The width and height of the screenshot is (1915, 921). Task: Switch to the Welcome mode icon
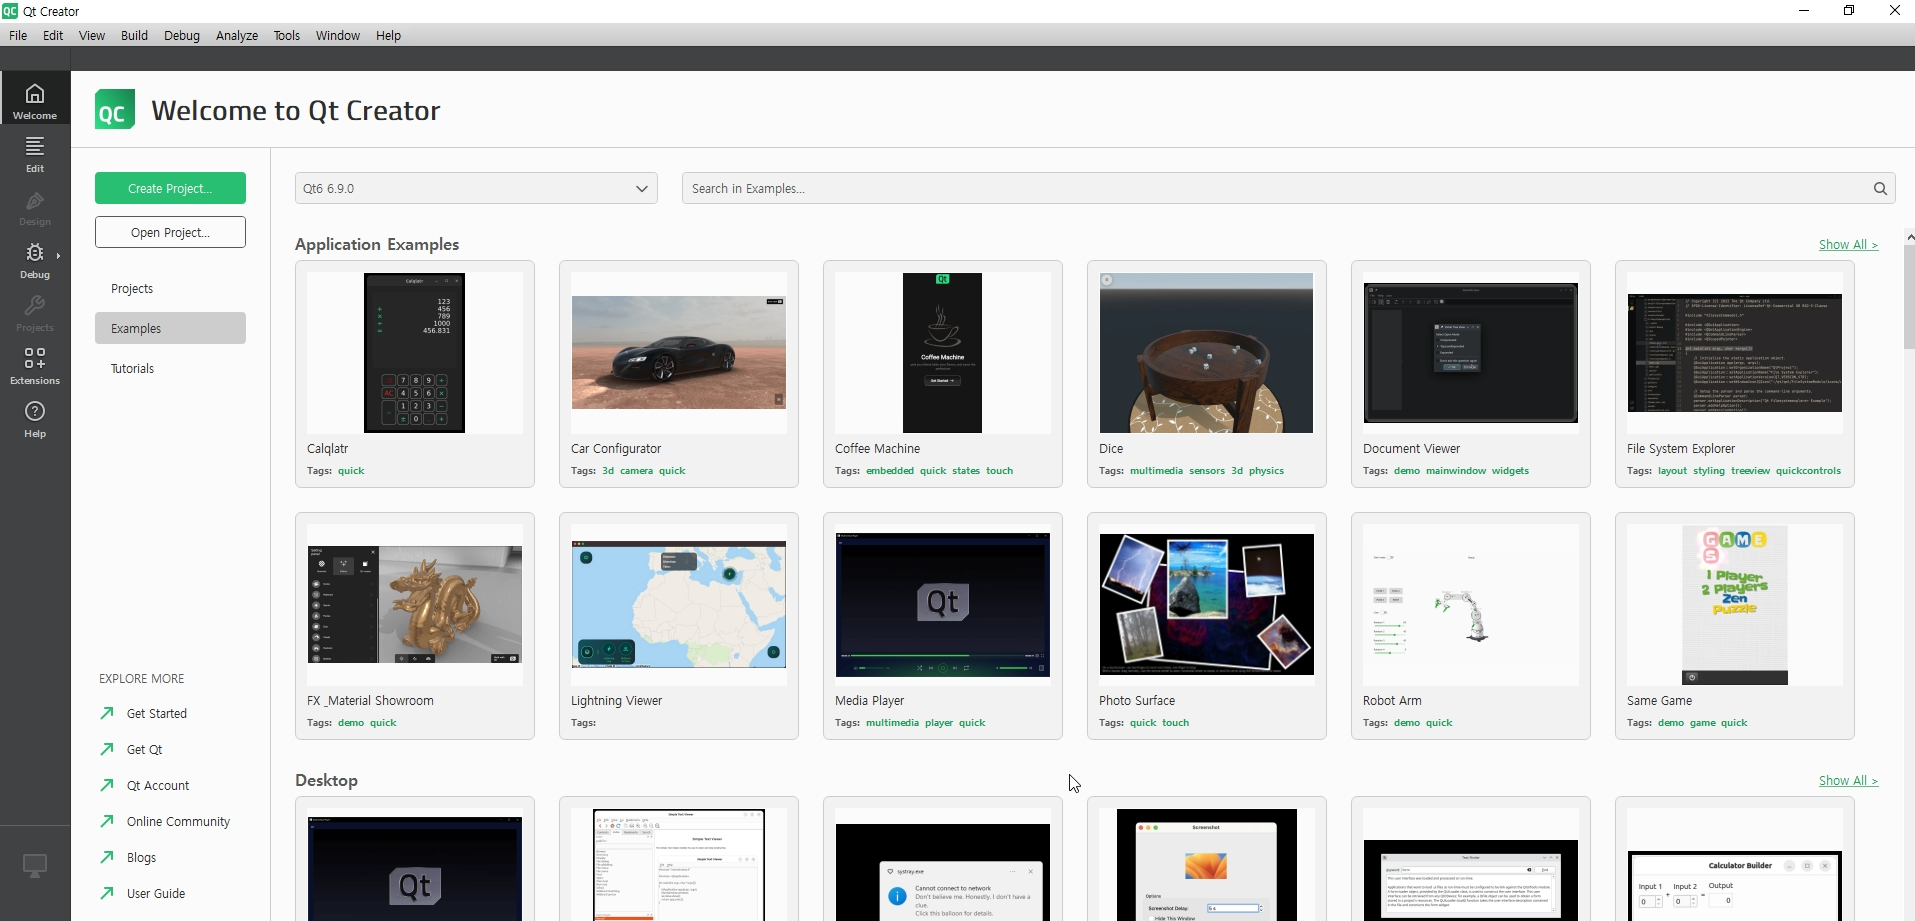tap(35, 94)
